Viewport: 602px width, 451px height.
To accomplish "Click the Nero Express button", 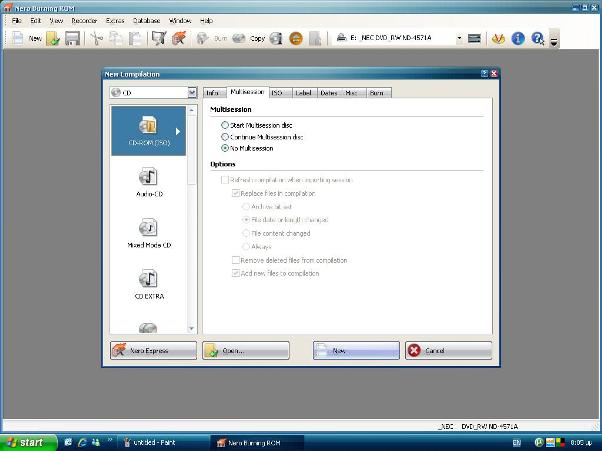I will click(153, 350).
